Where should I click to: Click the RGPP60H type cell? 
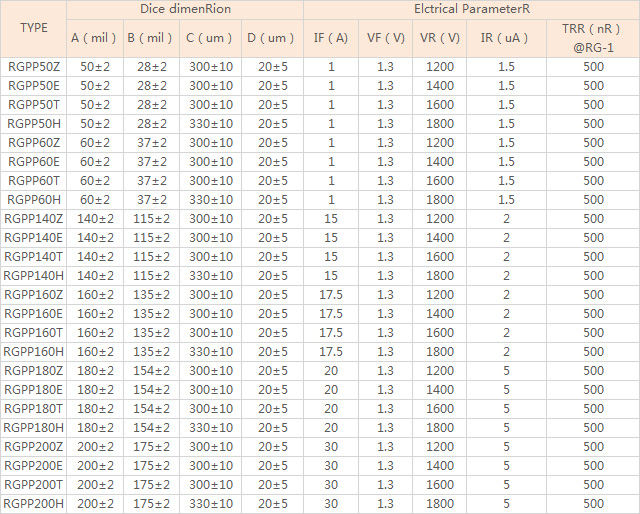pyautogui.click(x=34, y=200)
